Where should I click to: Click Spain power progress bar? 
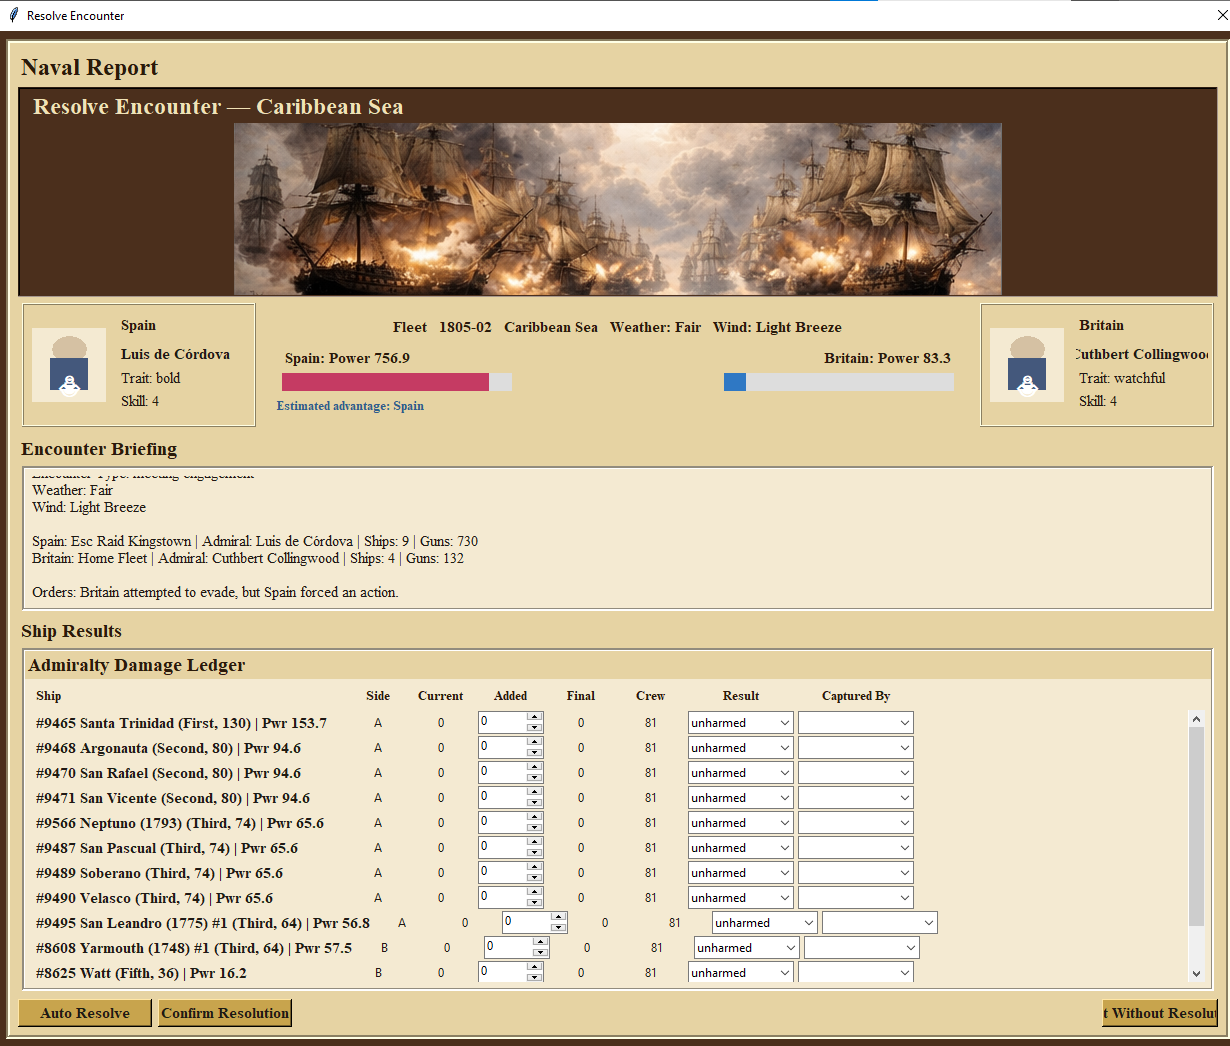click(397, 382)
